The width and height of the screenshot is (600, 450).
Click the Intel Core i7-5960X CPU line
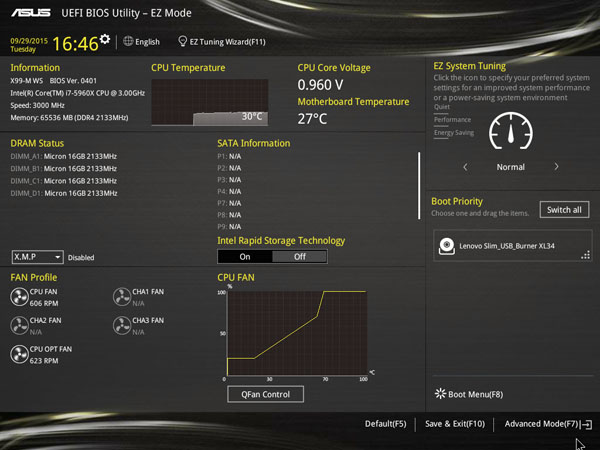click(x=78, y=93)
